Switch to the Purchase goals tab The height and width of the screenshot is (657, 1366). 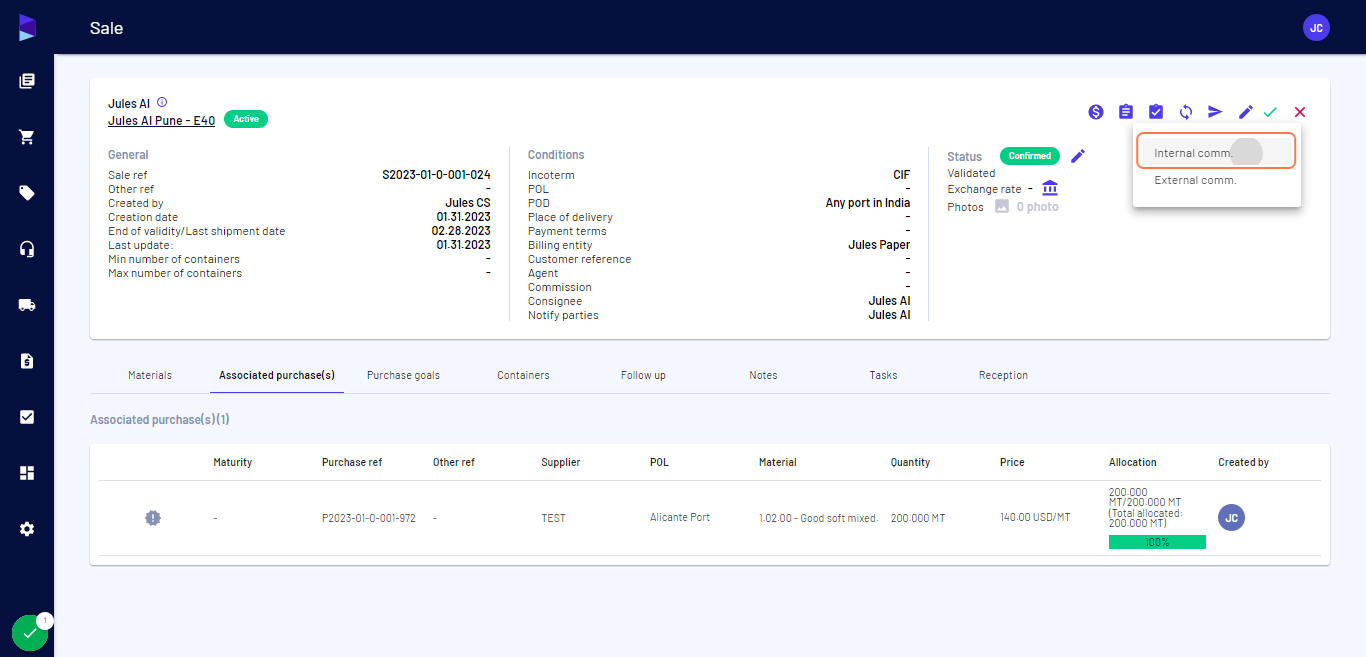coord(403,375)
